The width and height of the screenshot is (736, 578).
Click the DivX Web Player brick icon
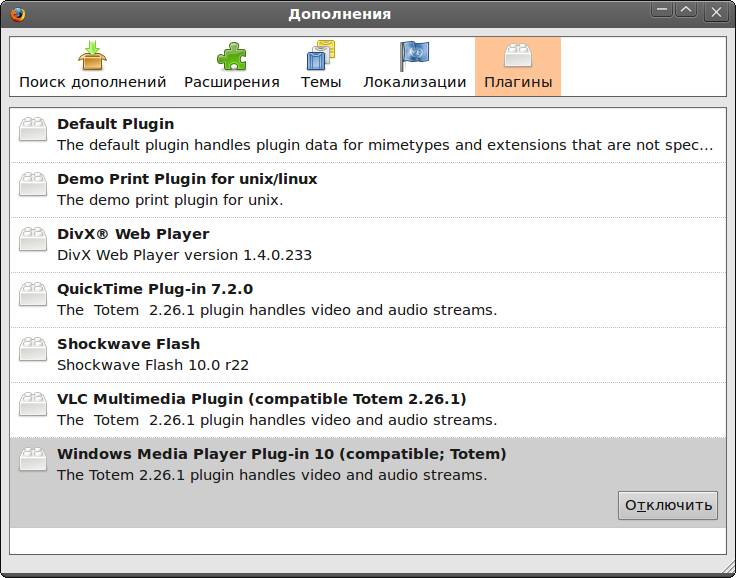click(x=33, y=239)
